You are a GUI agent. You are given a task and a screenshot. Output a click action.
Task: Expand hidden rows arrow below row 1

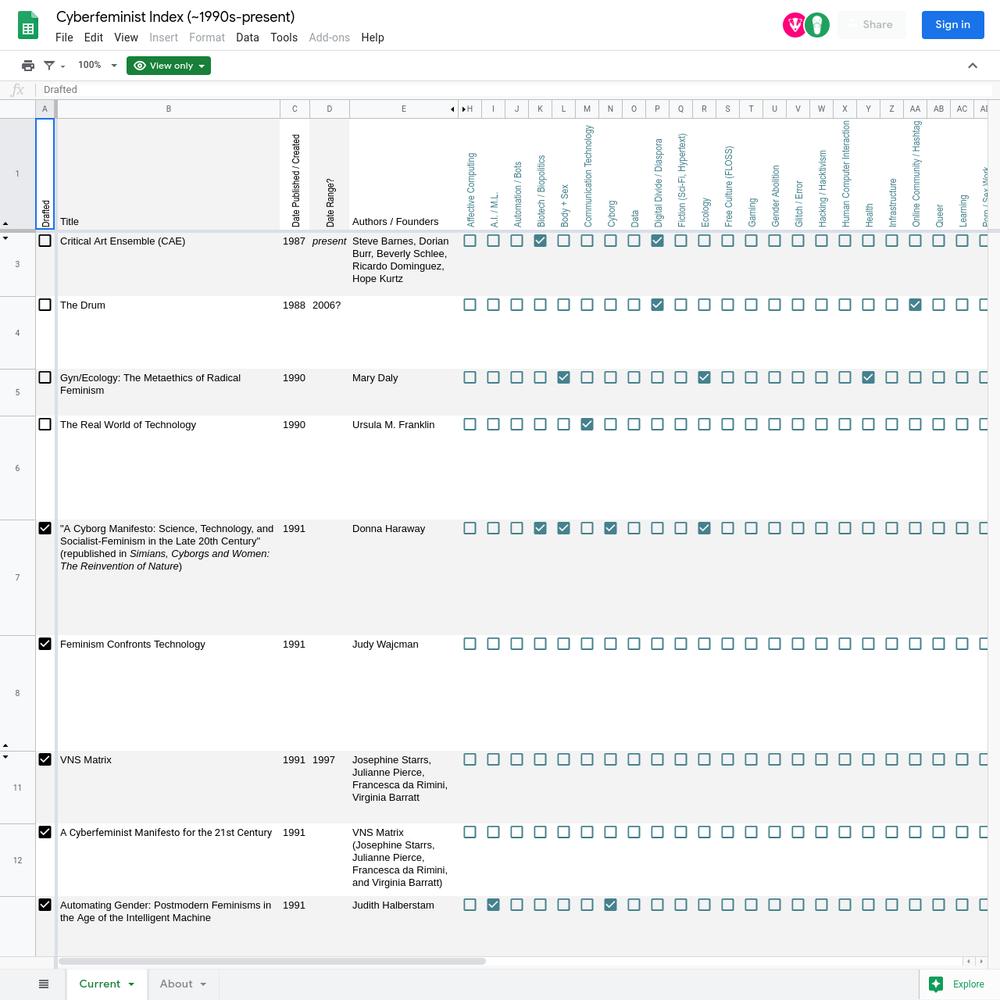pyautogui.click(x=6, y=224)
